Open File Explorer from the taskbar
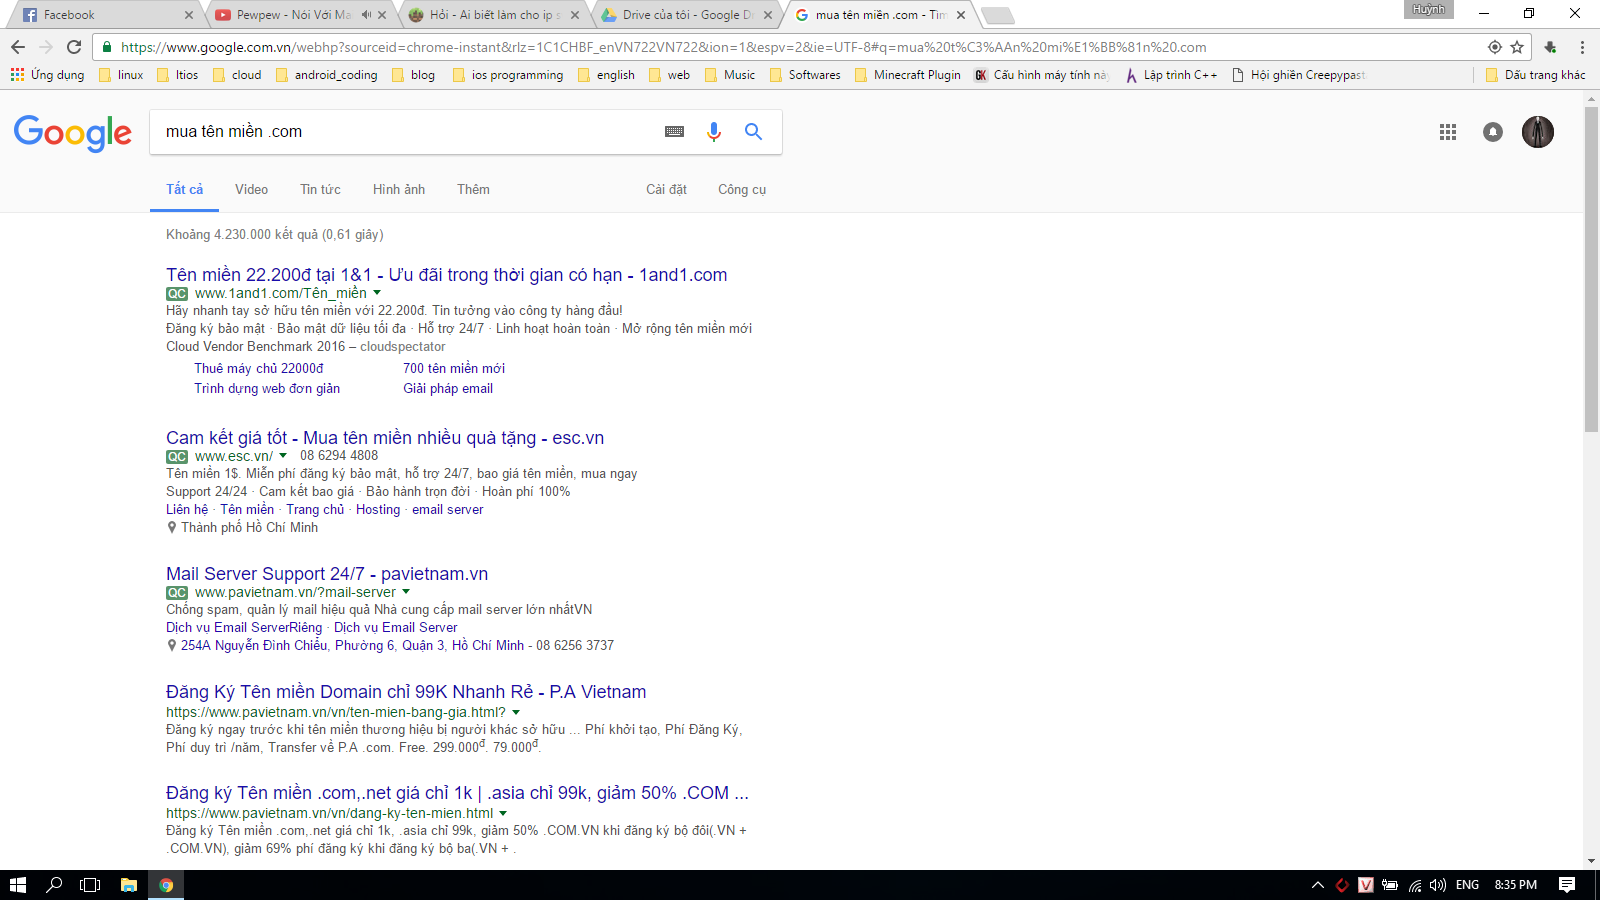 (x=129, y=885)
